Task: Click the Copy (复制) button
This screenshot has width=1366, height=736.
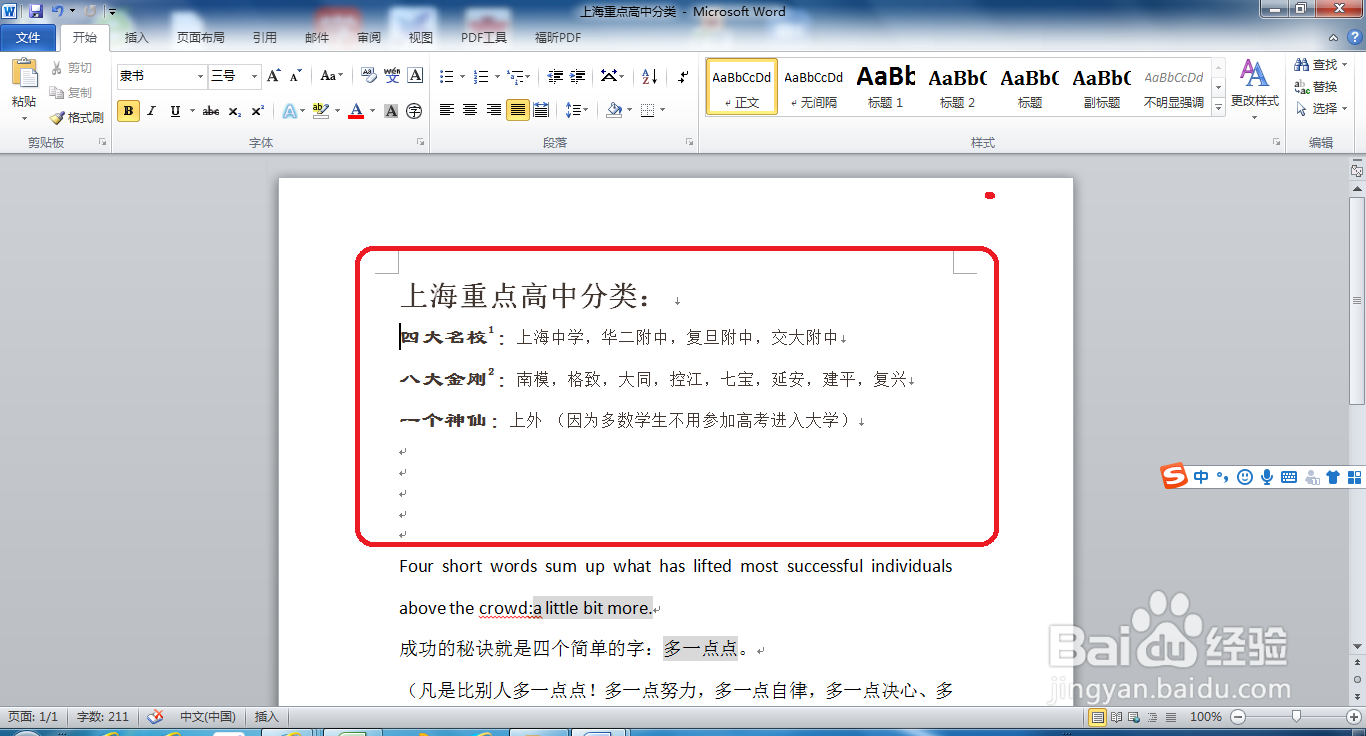Action: [72, 92]
